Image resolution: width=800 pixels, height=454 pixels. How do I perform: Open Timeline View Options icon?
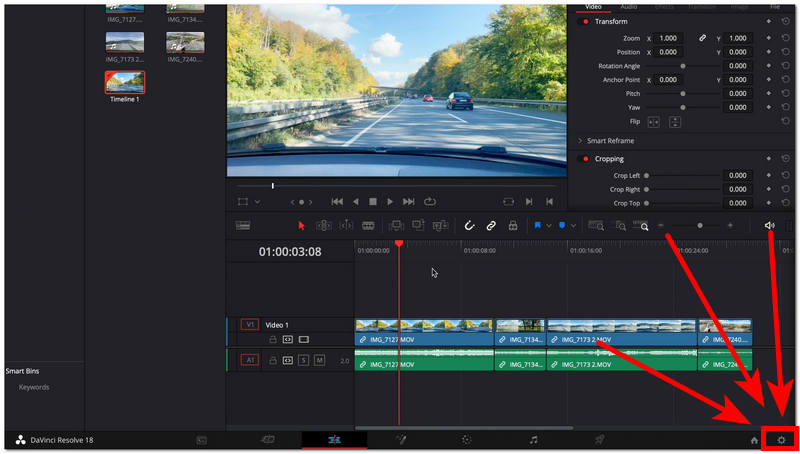[243, 225]
